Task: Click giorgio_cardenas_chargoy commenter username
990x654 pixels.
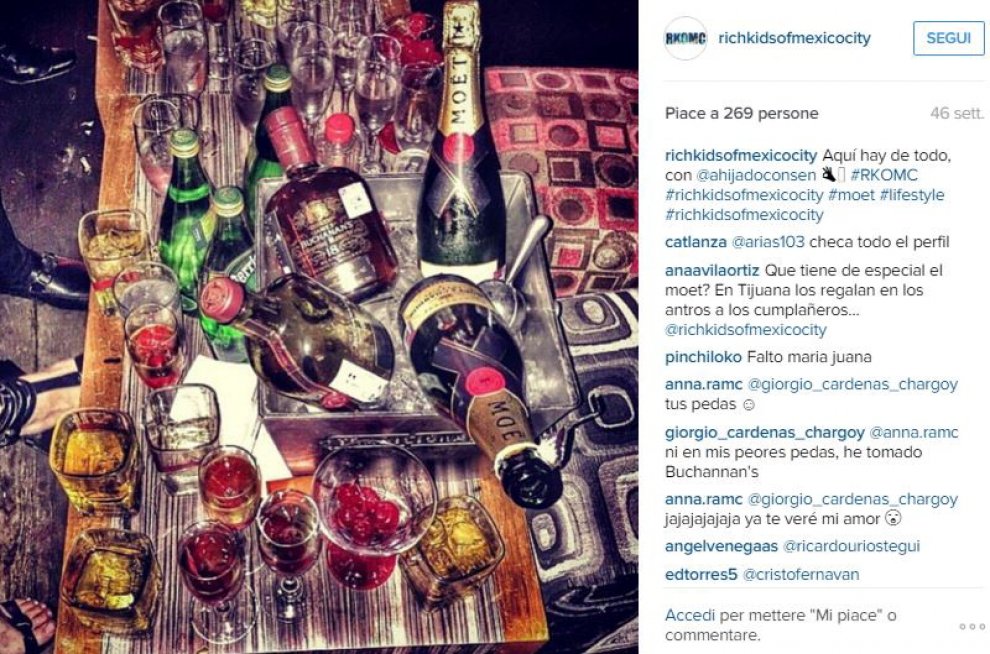Action: (765, 432)
